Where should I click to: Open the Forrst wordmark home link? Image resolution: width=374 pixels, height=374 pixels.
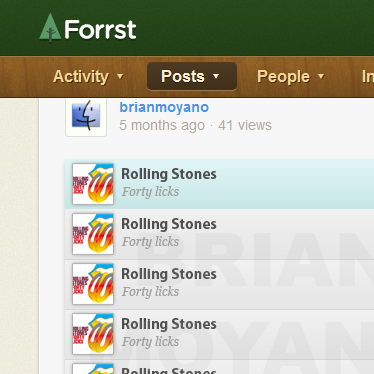tap(100, 30)
